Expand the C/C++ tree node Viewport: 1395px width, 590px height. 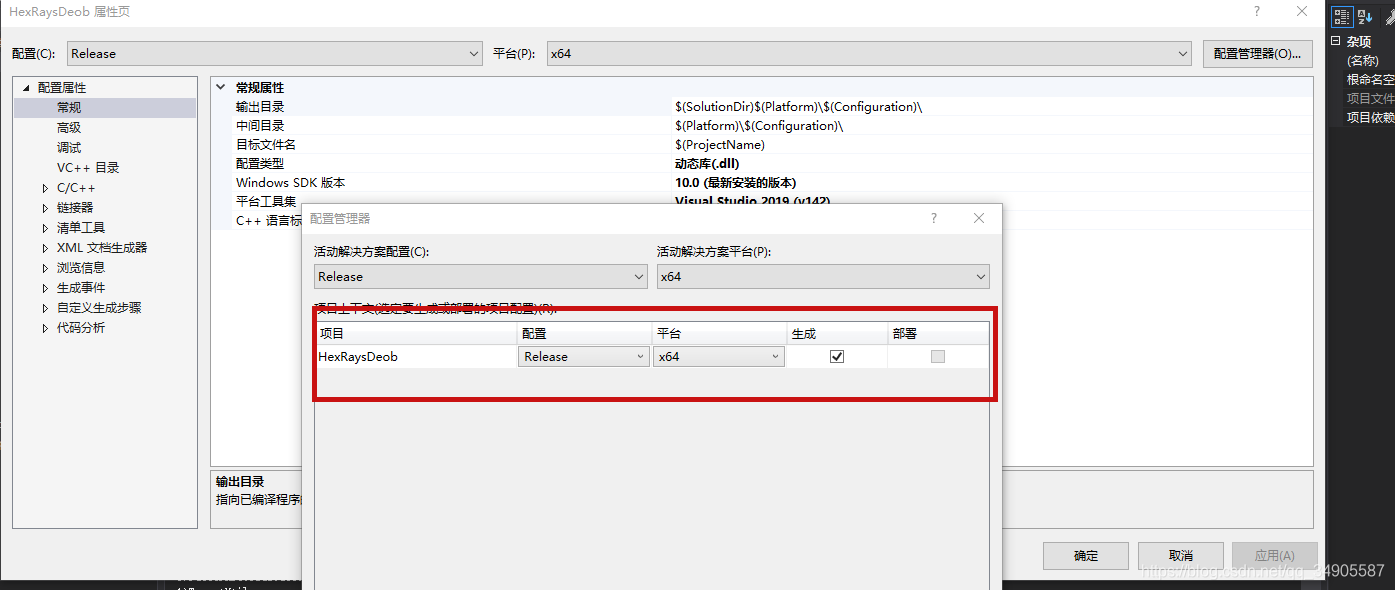[x=45, y=188]
